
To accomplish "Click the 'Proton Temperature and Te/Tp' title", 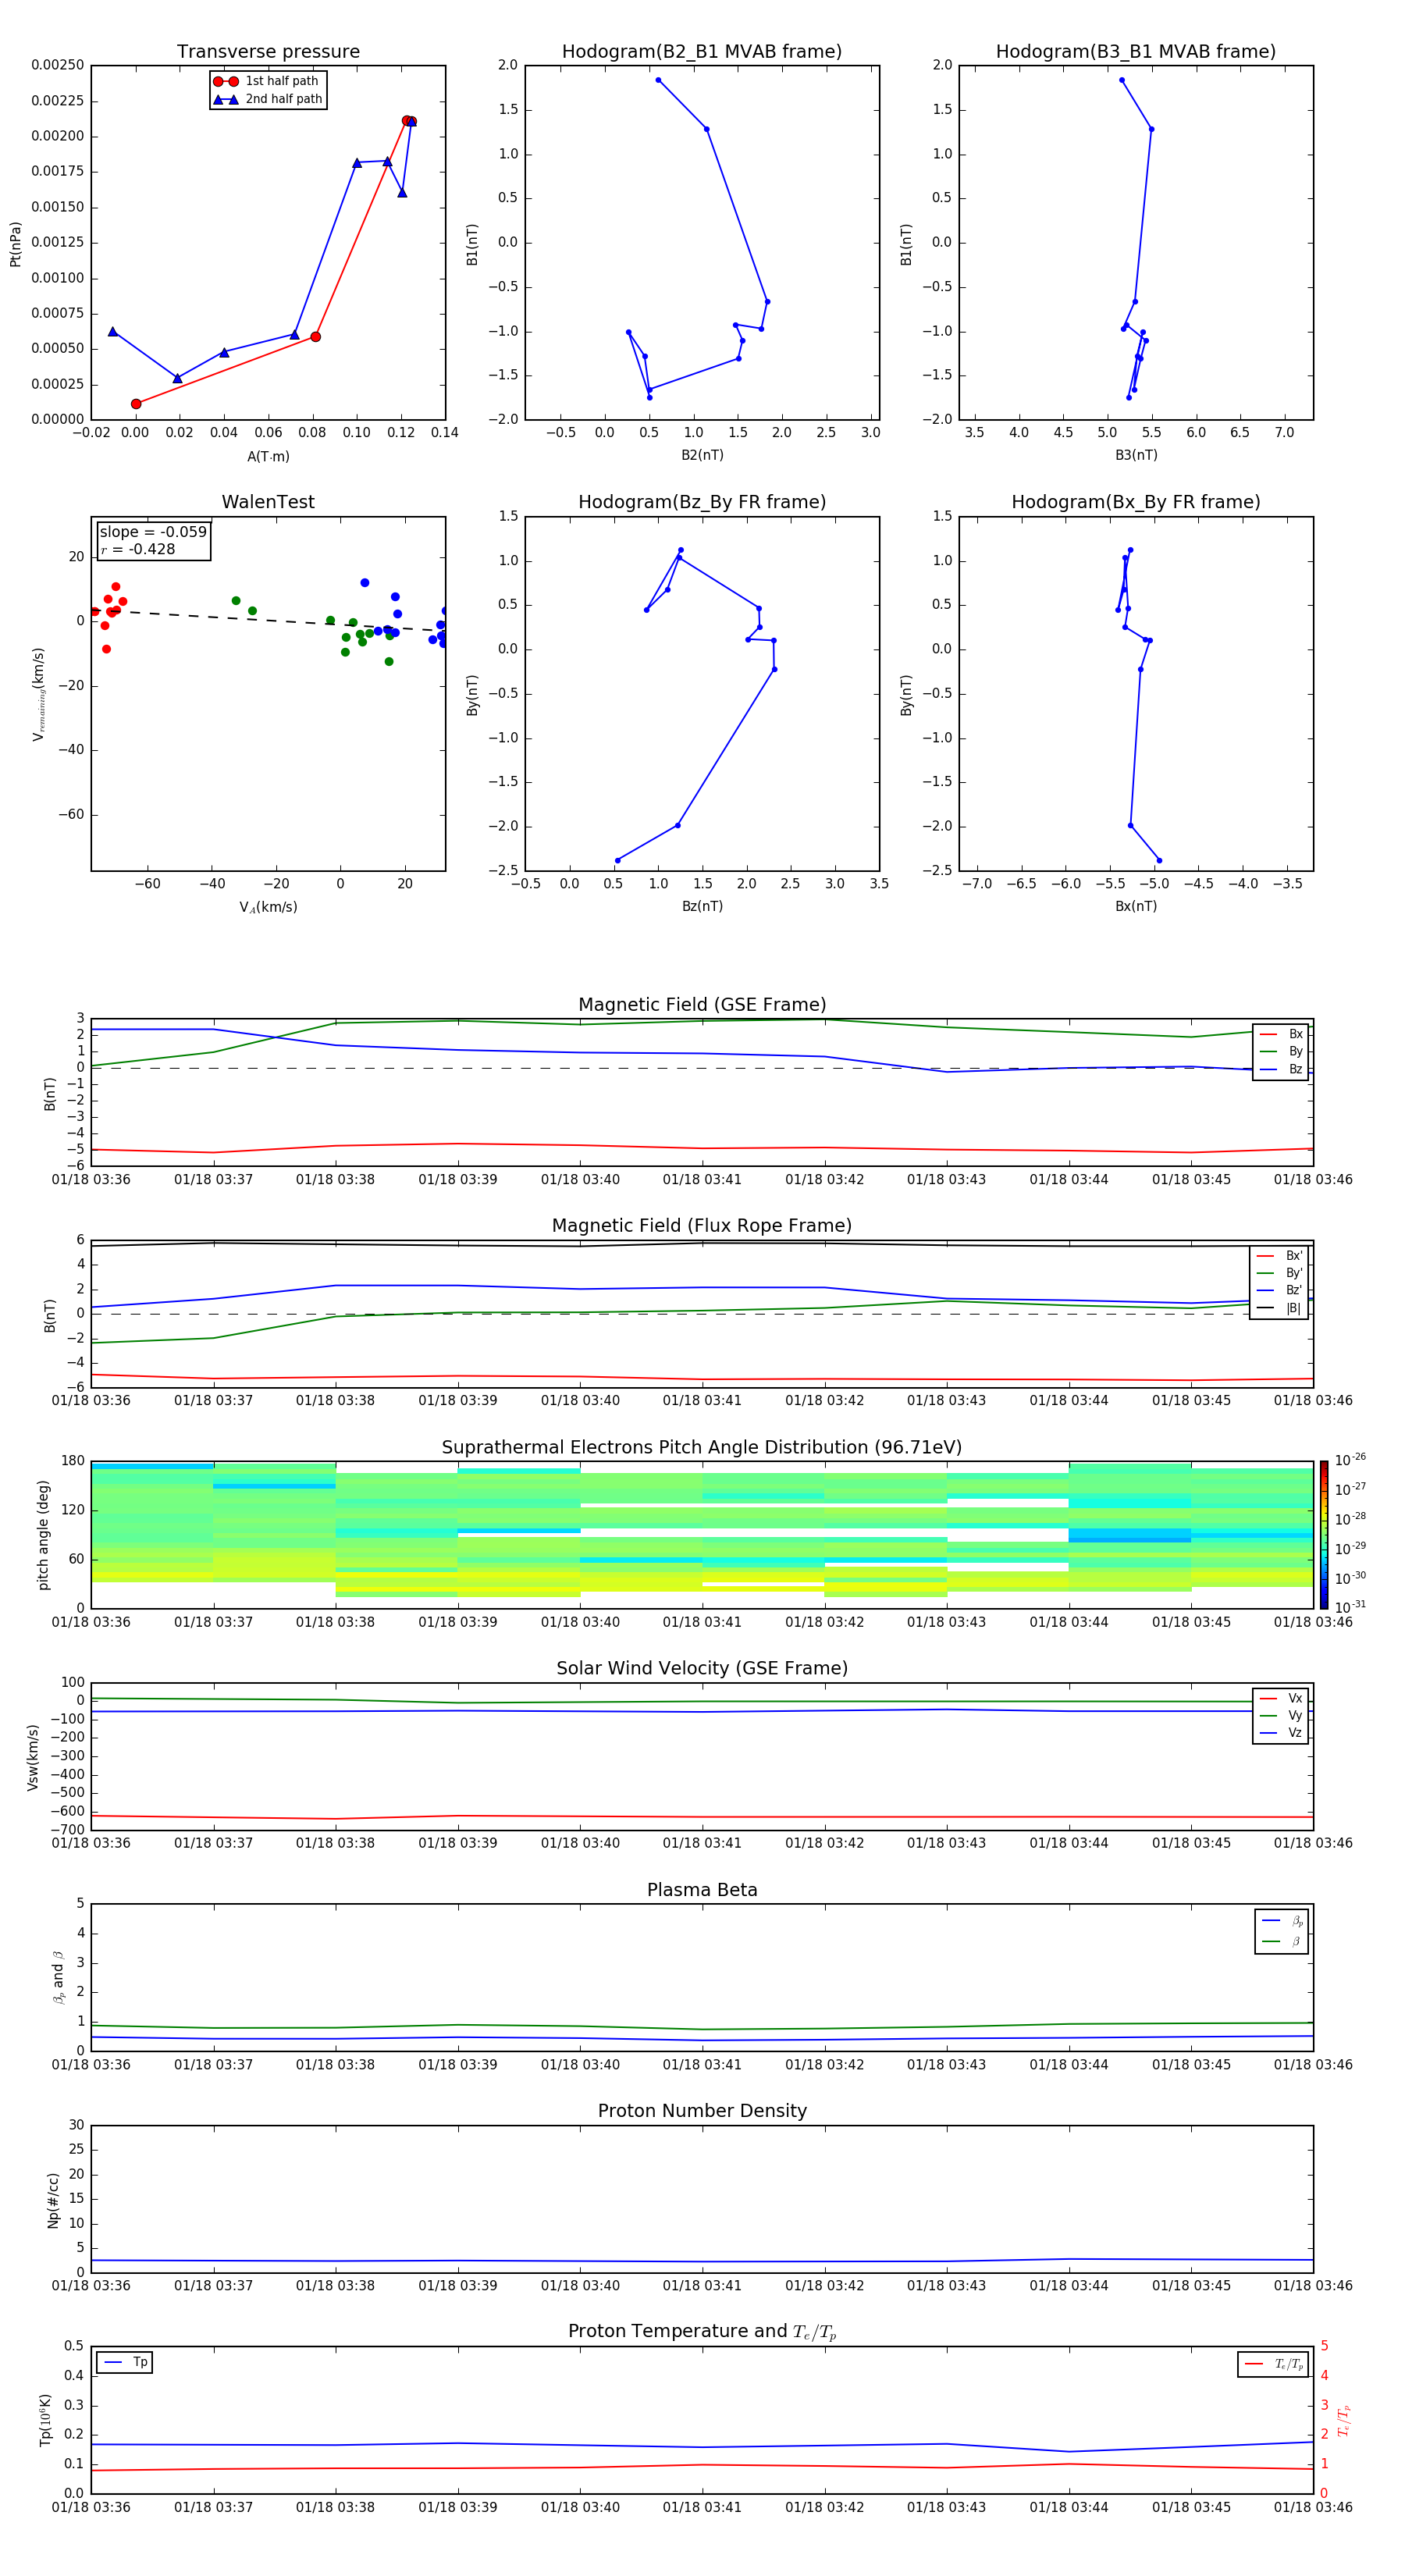I will (x=702, y=2332).
